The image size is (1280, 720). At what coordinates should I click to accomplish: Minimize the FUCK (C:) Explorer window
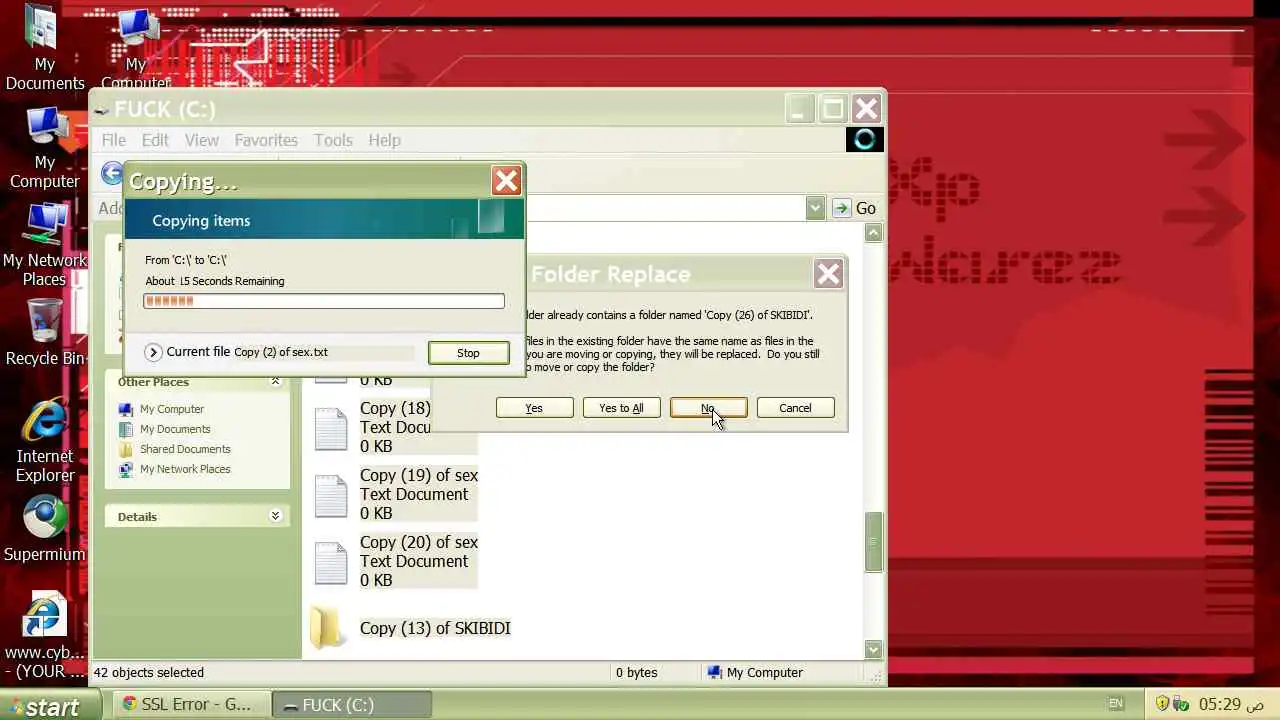click(799, 109)
